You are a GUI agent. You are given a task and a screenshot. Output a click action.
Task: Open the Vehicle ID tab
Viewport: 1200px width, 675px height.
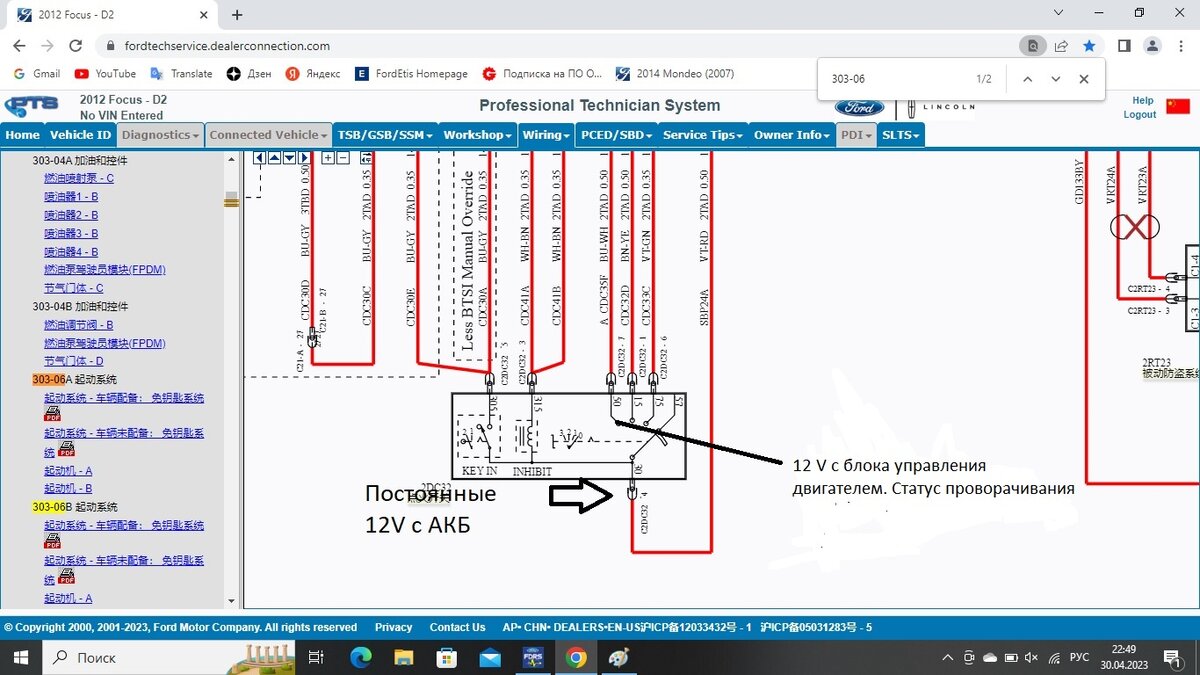pyautogui.click(x=81, y=135)
